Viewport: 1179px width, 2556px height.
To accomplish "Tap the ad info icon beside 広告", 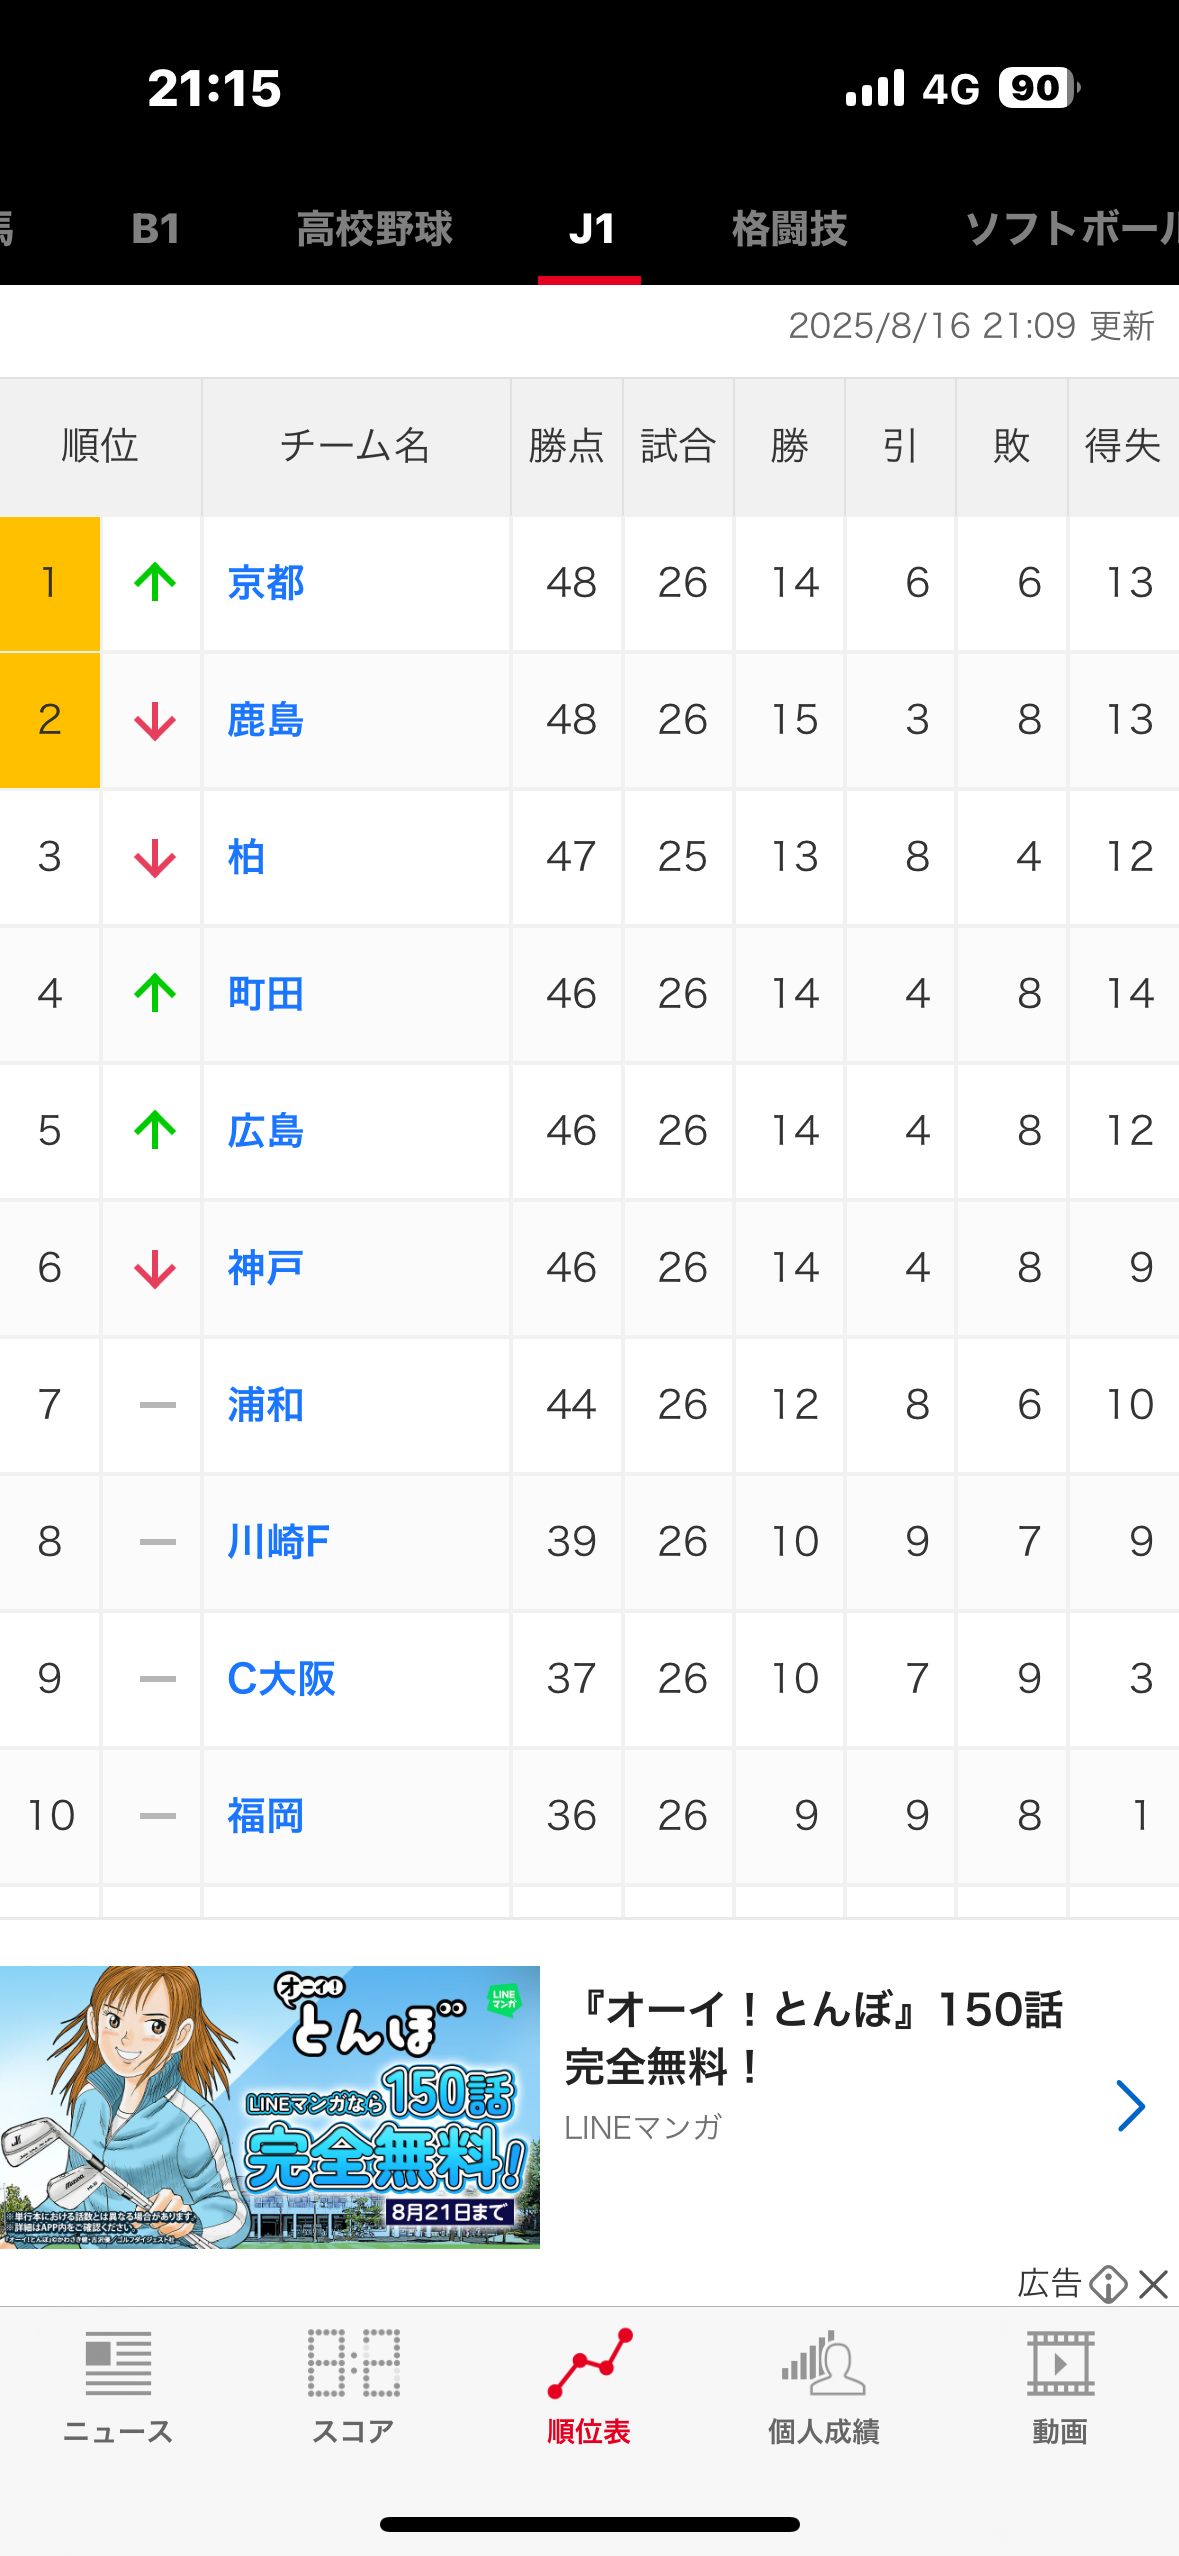I will (1108, 2284).
